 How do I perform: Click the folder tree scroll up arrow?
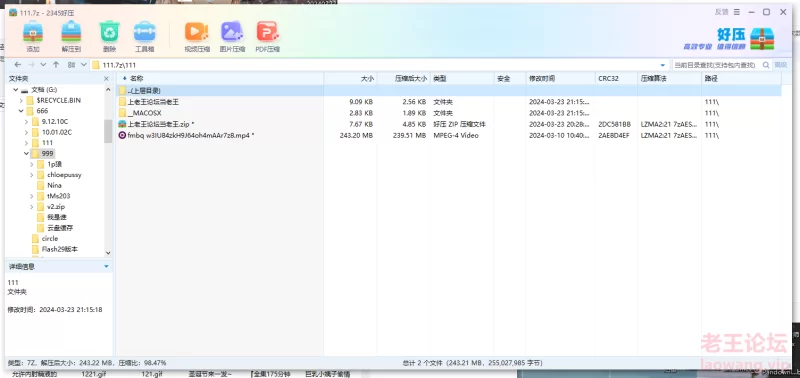tap(108, 89)
